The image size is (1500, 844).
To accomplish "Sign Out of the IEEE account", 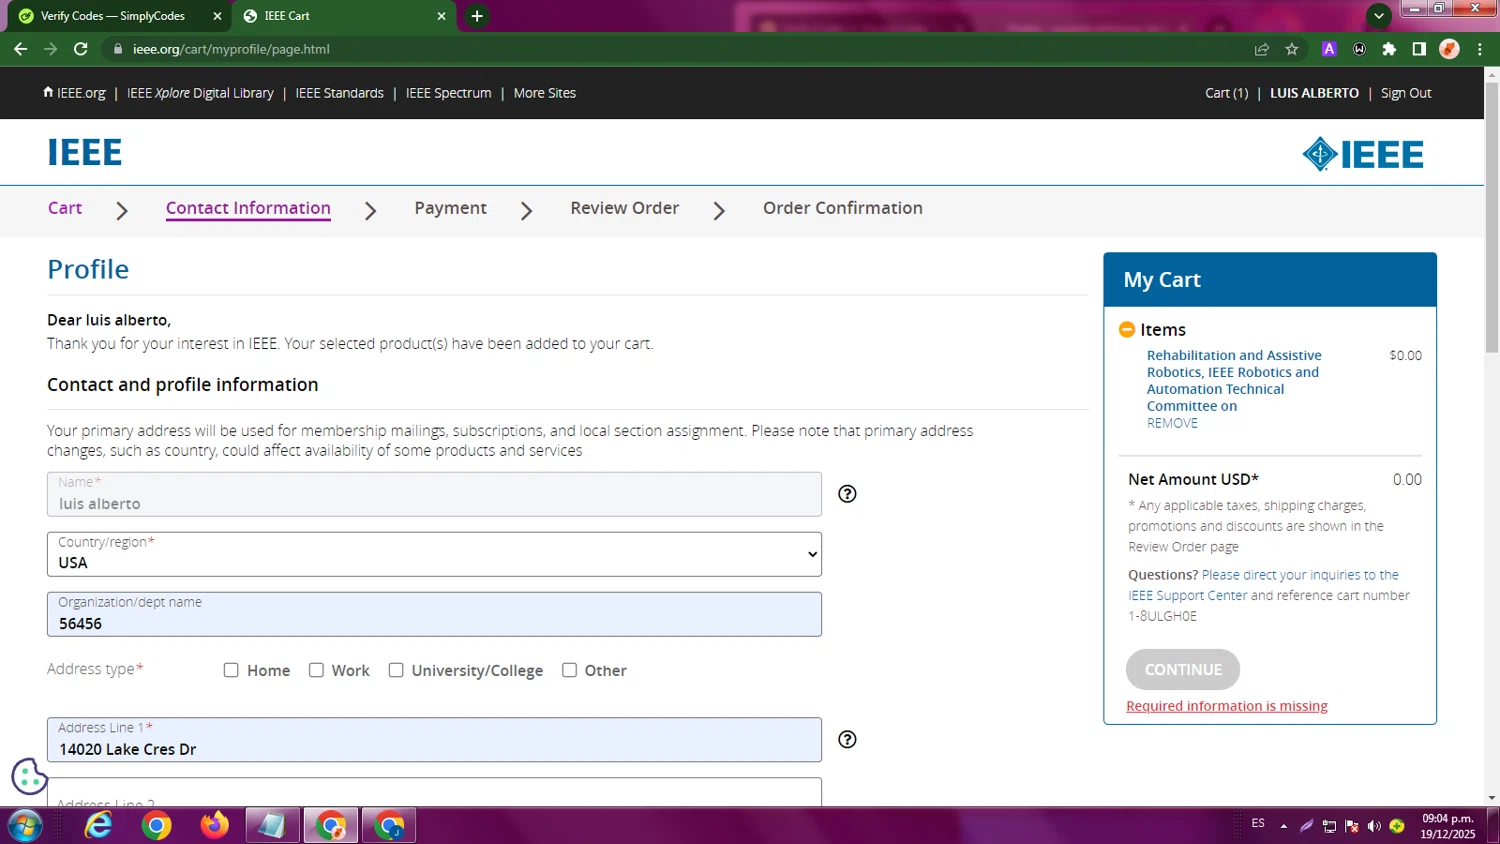I will click(x=1406, y=93).
